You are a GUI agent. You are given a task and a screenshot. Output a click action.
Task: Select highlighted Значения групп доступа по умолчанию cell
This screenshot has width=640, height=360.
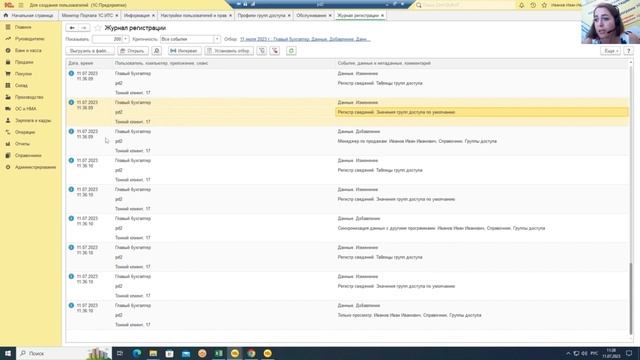tap(482, 112)
